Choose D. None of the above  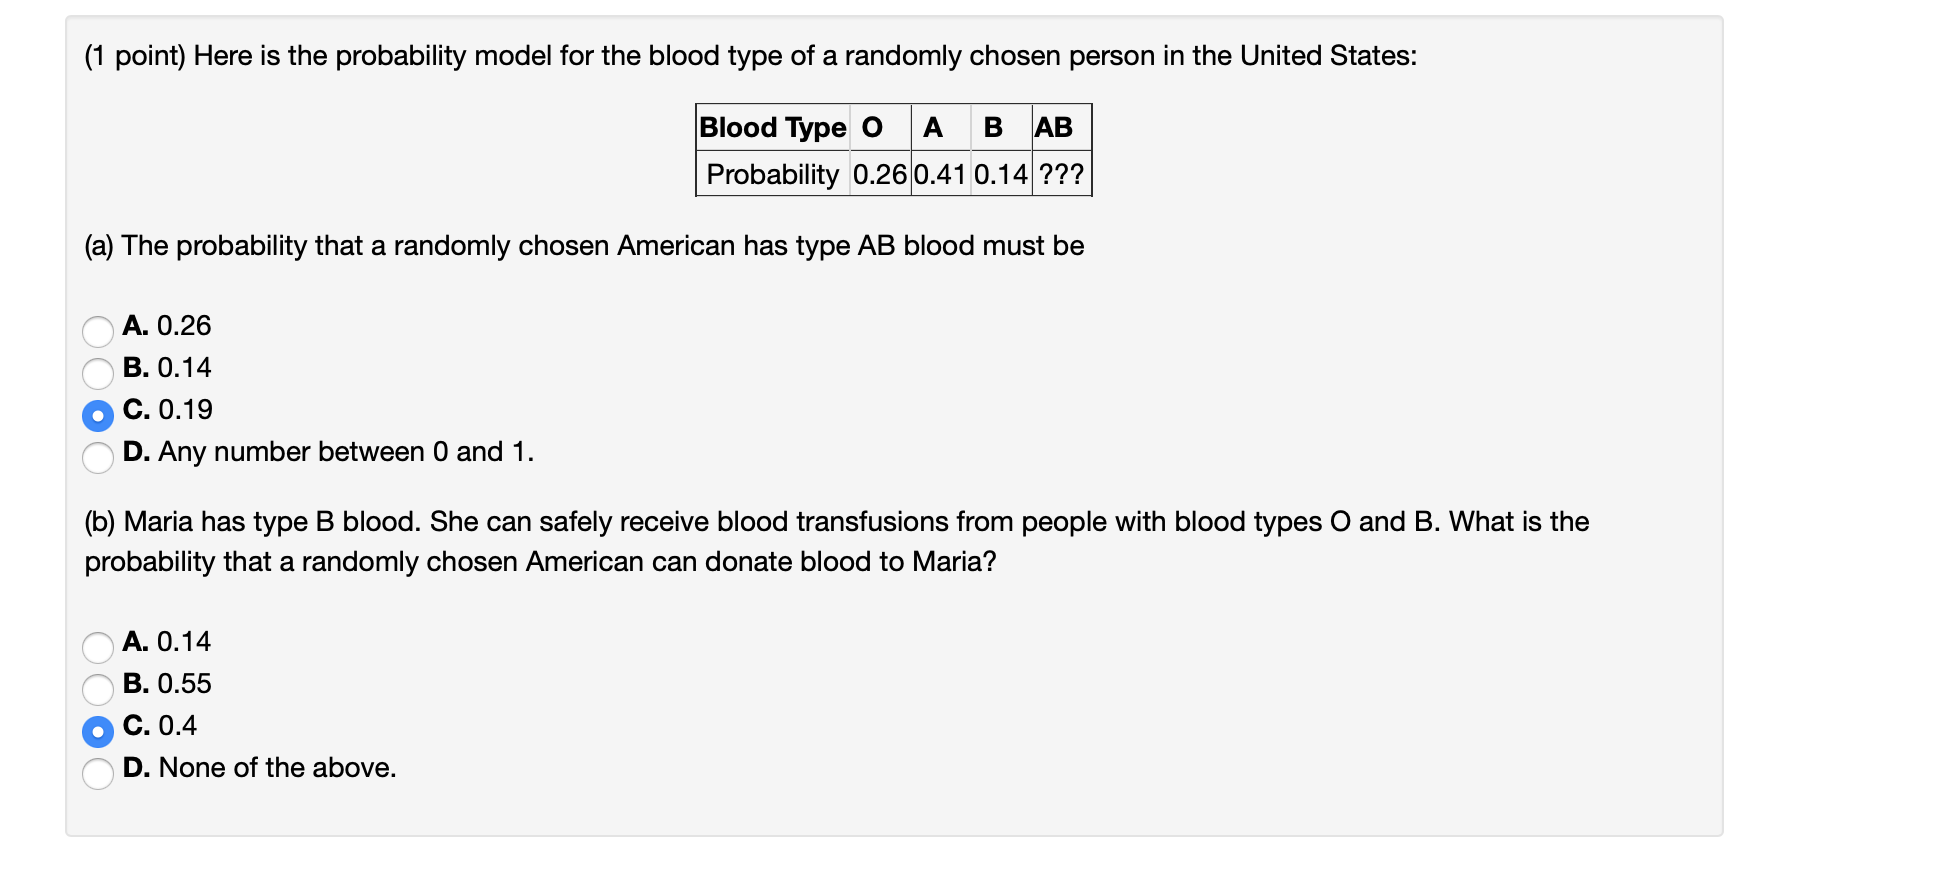point(97,773)
